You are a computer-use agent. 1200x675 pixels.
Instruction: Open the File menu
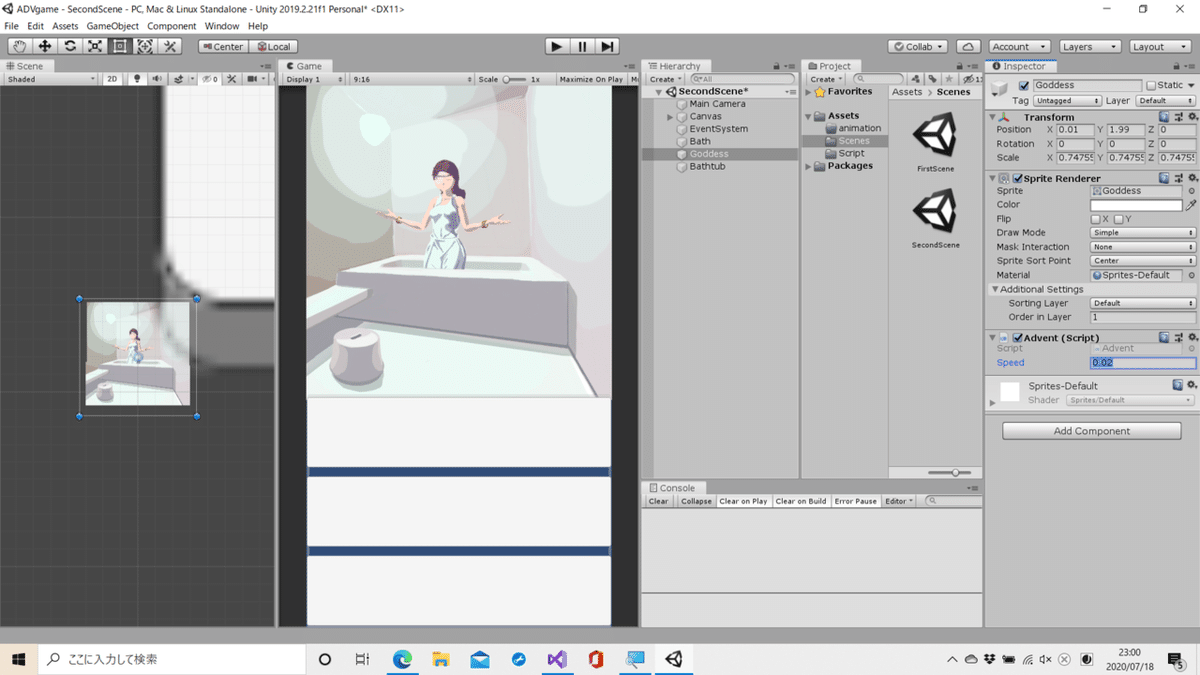coord(11,26)
